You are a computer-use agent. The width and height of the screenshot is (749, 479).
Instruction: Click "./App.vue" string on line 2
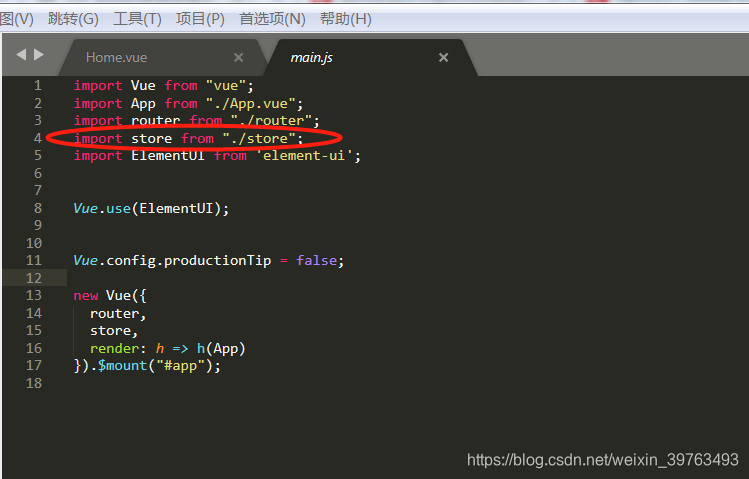pos(251,104)
